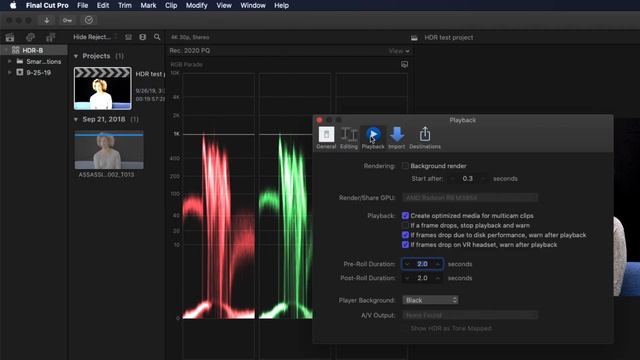Select the 9-25-19 event row
The image size is (640, 360).
click(x=34, y=72)
